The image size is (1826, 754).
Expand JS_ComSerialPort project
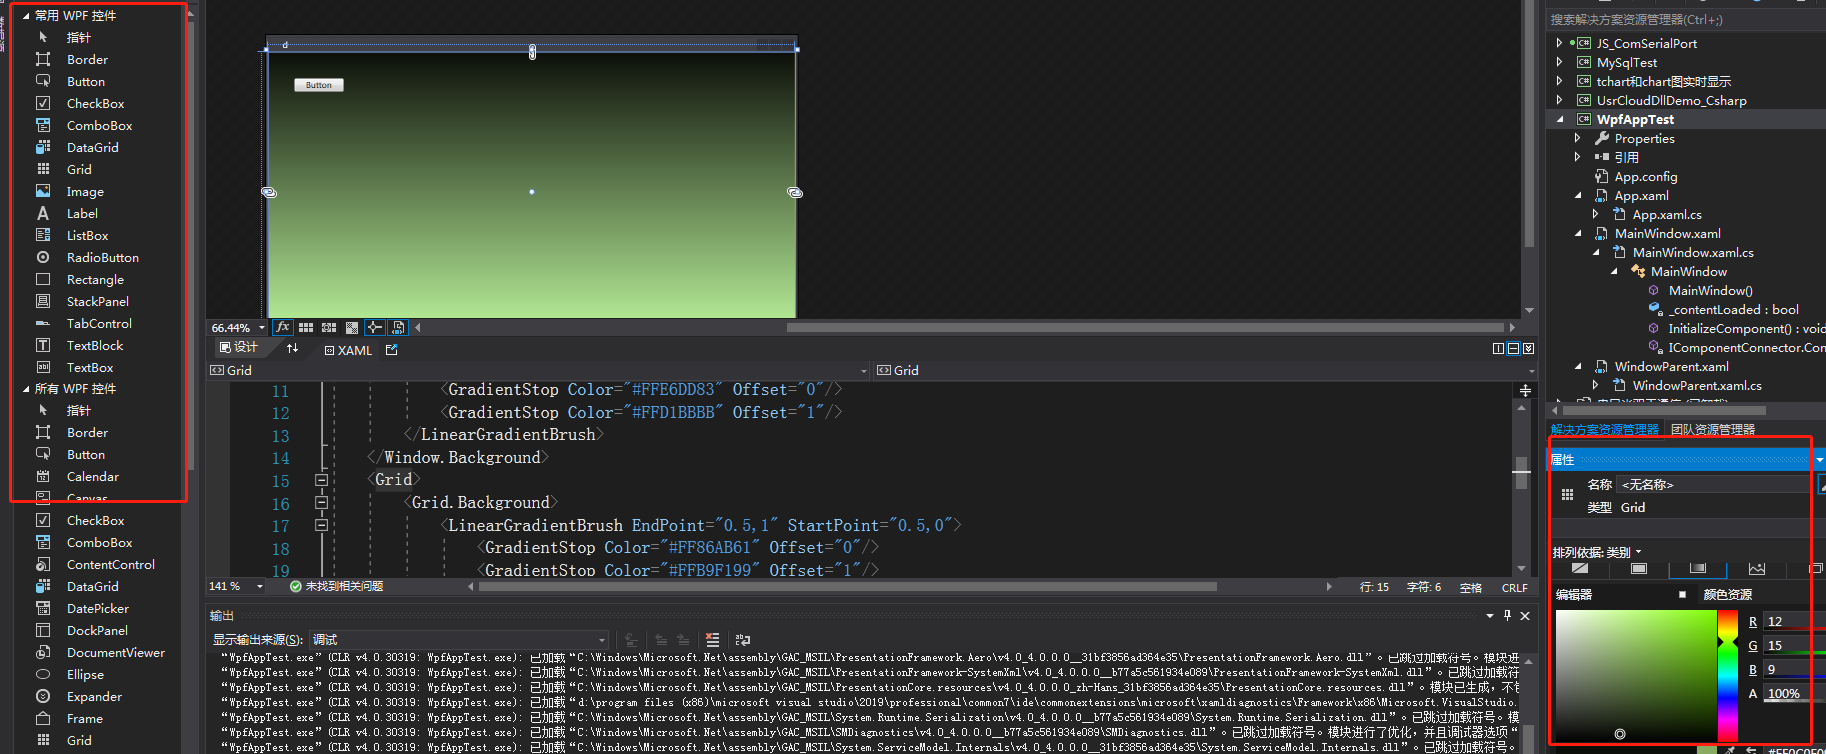(x=1559, y=43)
